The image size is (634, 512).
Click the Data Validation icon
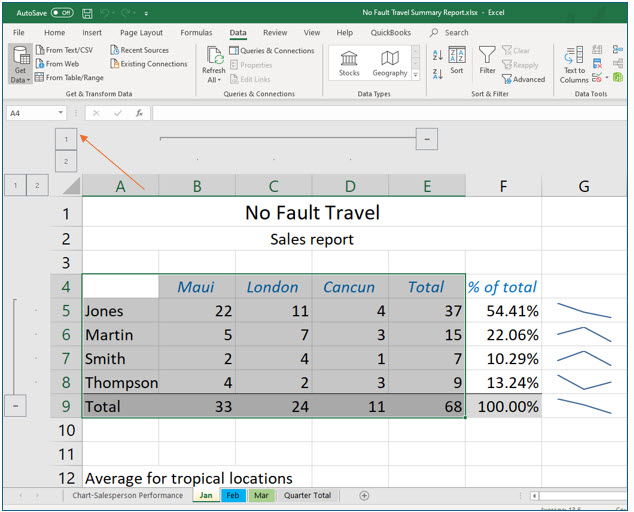click(597, 77)
